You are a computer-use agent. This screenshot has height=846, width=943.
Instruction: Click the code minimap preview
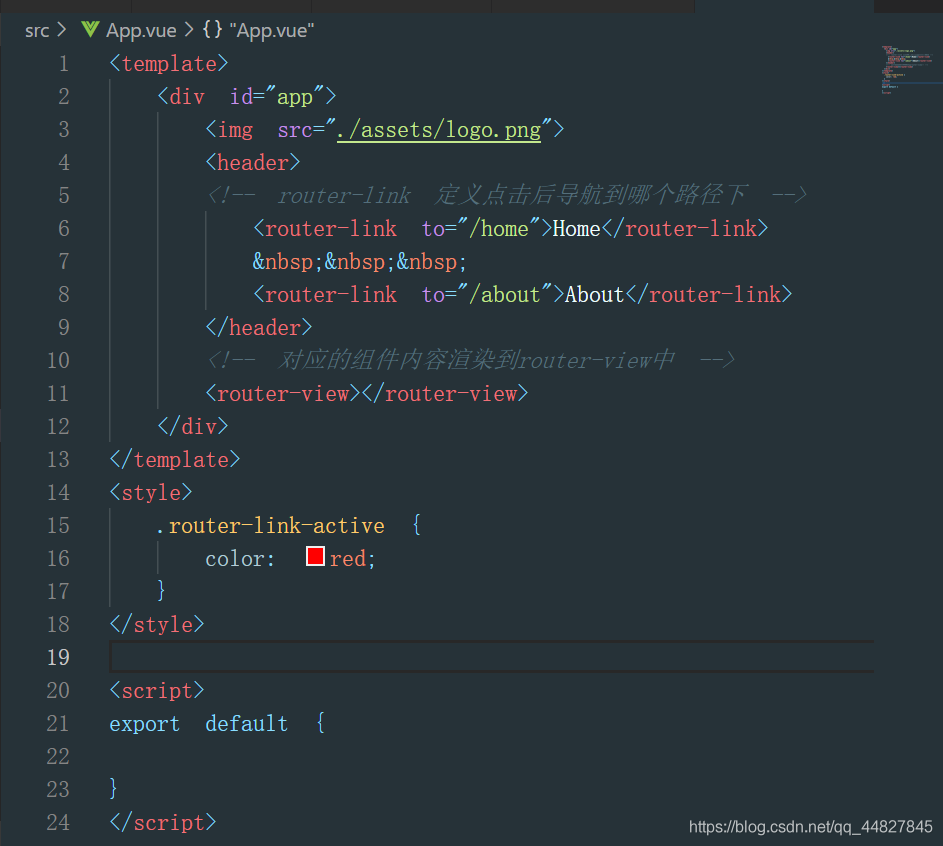(908, 69)
